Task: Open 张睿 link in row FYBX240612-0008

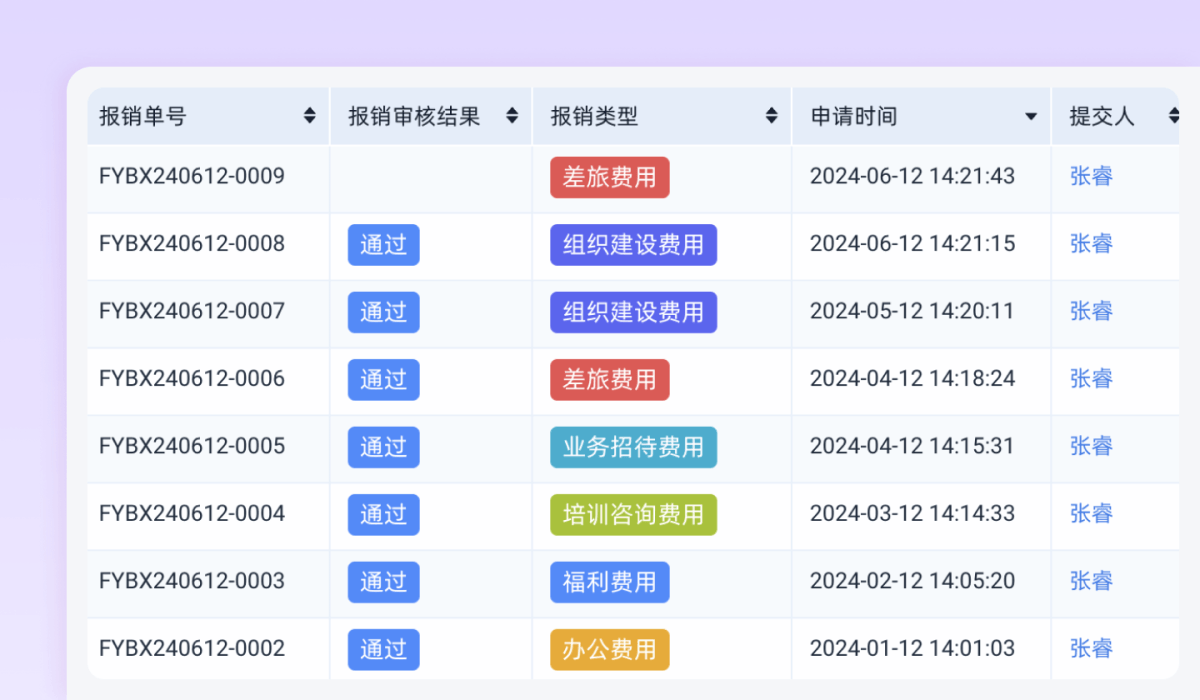Action: tap(1091, 244)
